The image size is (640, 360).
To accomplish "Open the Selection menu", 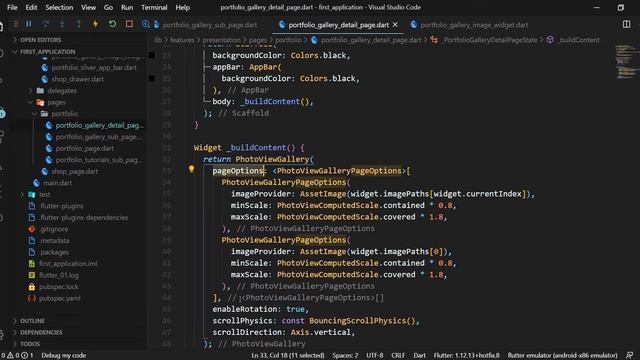I will [x=59, y=7].
